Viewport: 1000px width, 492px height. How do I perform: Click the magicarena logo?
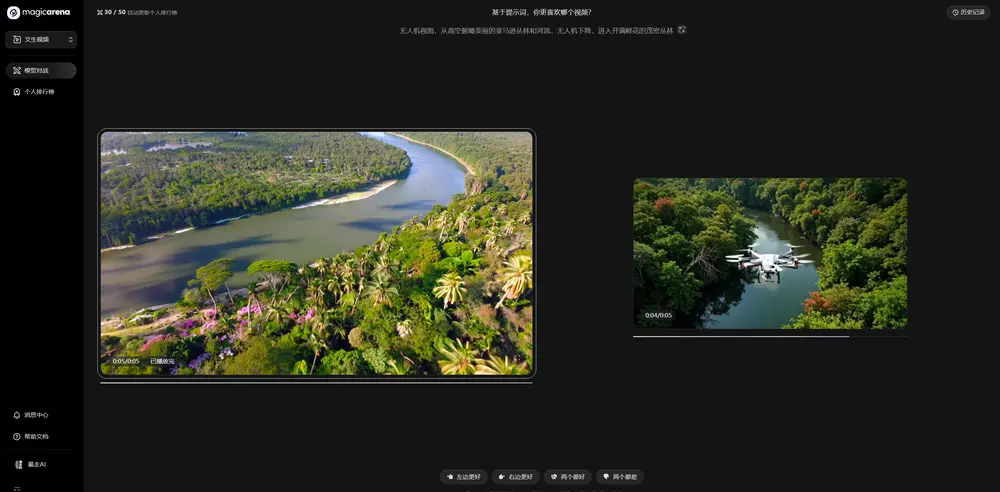pos(38,12)
